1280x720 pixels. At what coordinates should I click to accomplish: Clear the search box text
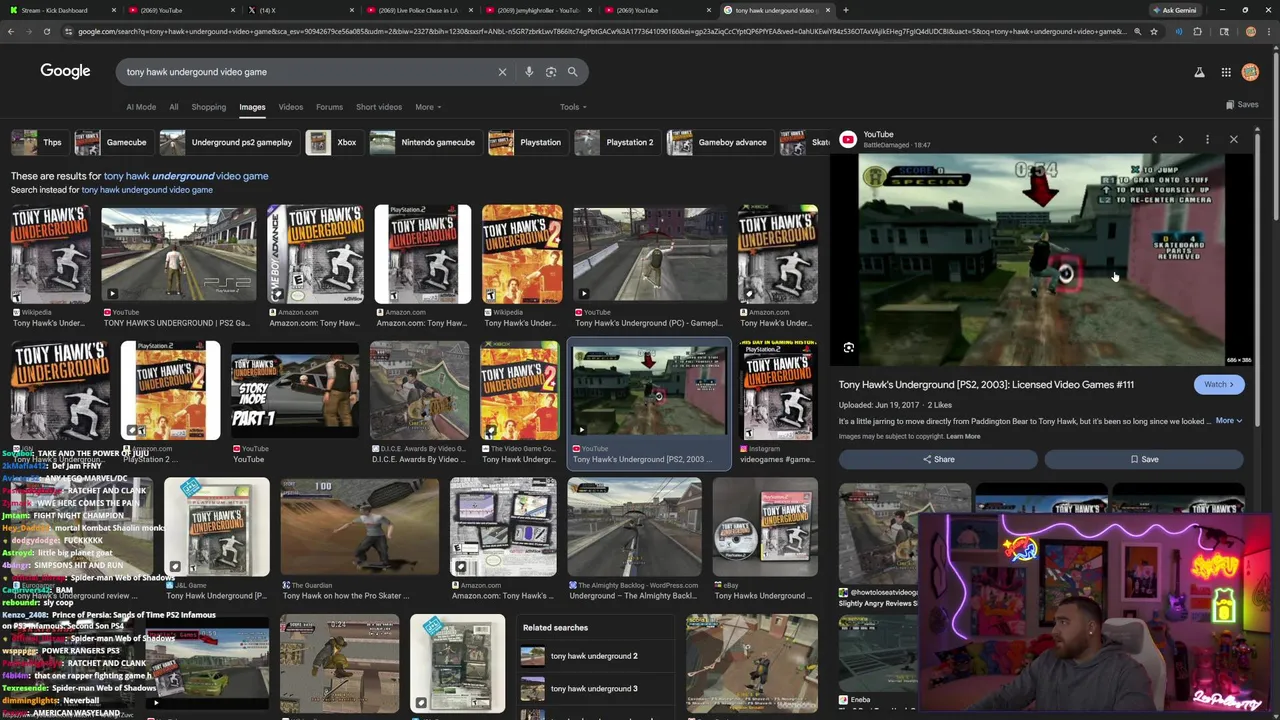click(502, 72)
